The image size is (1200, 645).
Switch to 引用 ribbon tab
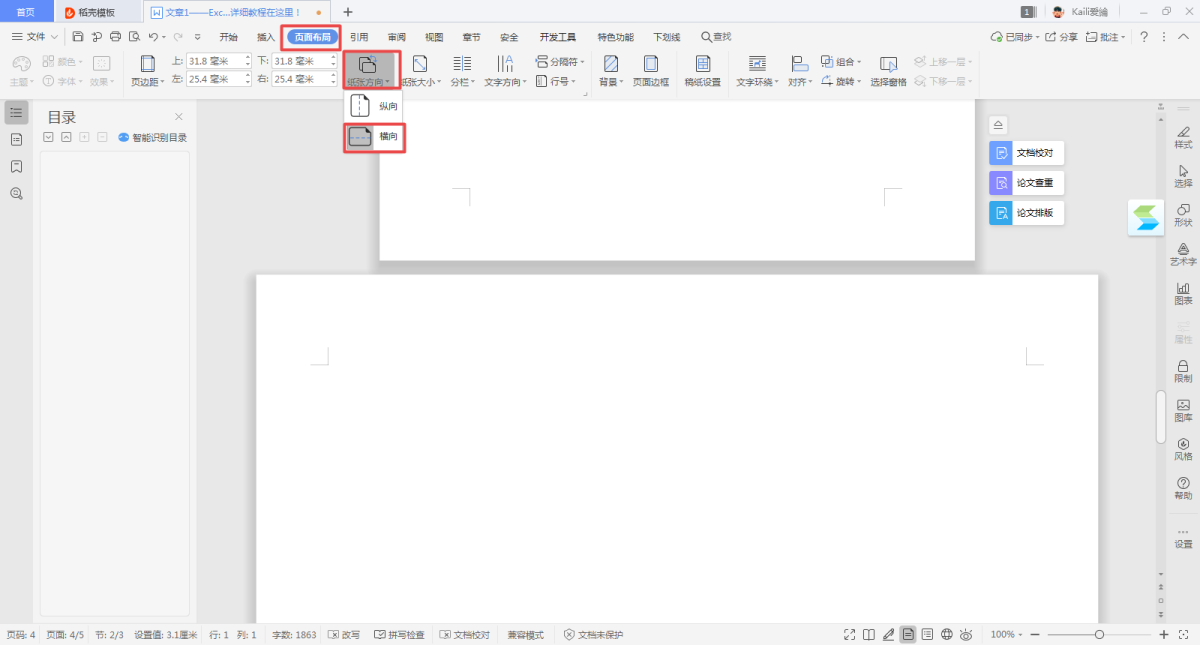click(359, 37)
